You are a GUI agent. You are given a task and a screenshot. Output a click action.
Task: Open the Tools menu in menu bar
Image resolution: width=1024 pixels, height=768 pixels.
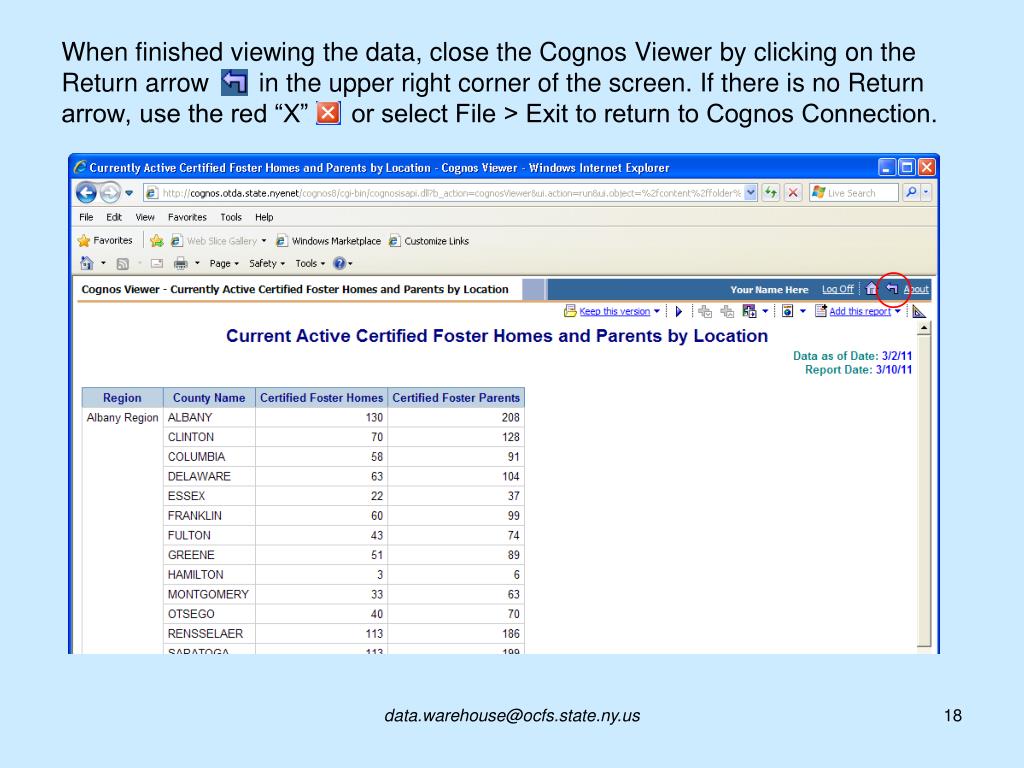231,217
